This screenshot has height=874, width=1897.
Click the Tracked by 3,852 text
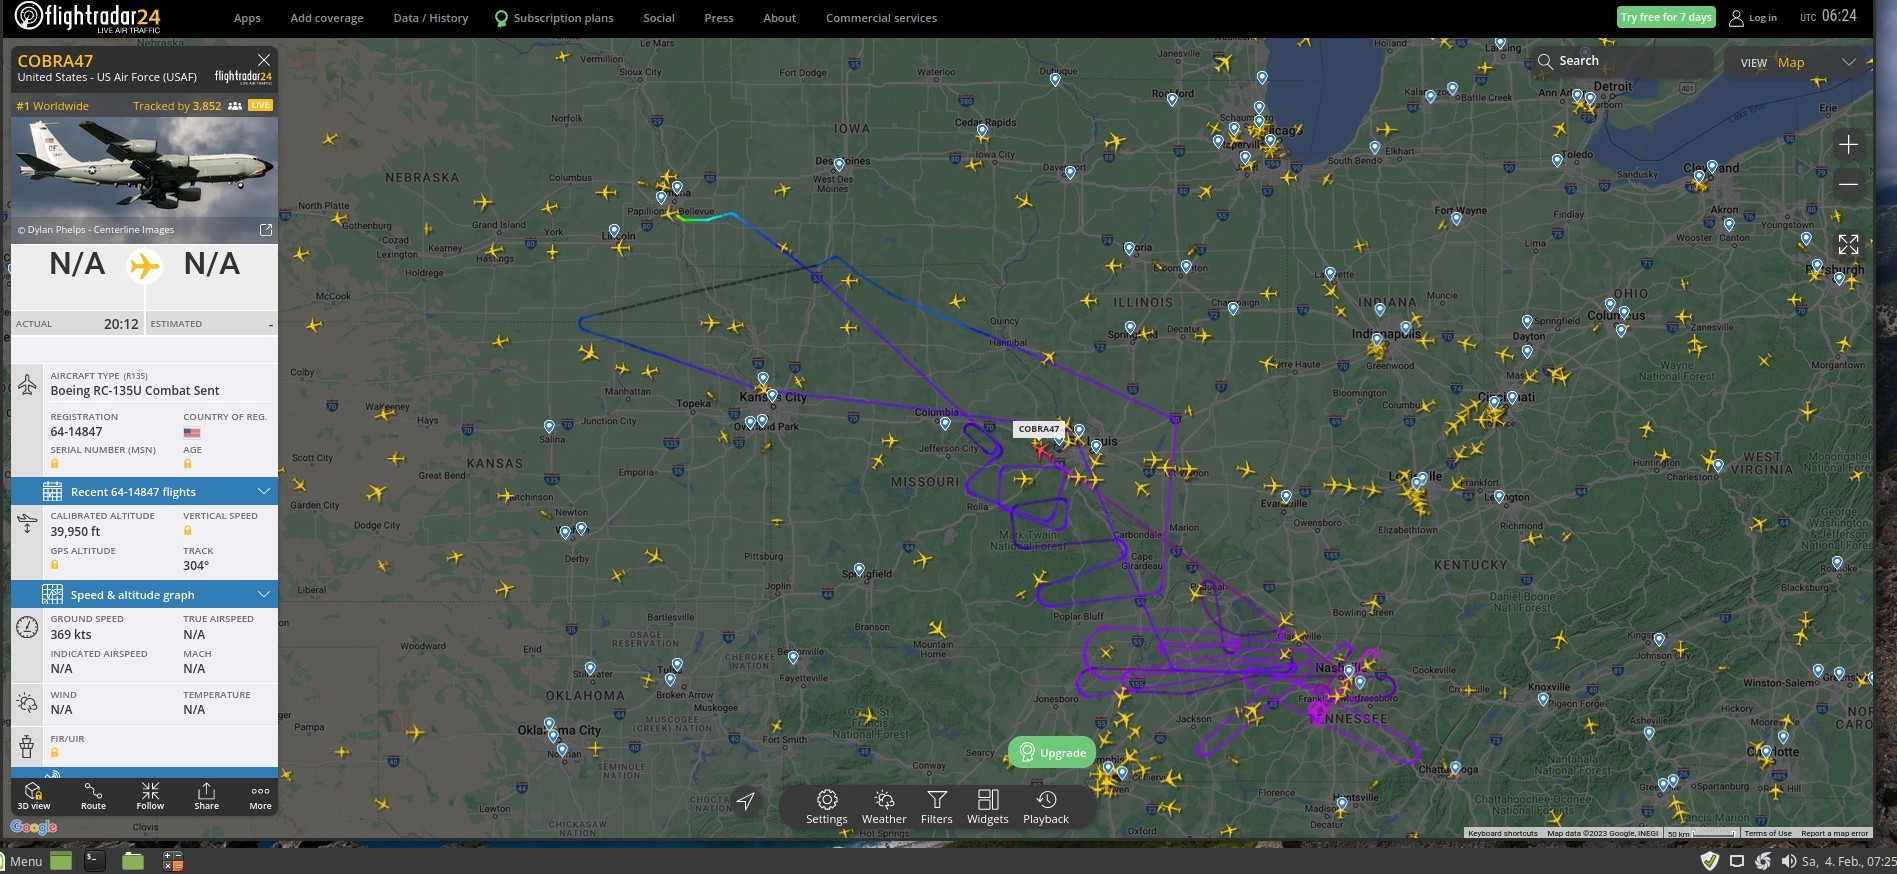(177, 105)
